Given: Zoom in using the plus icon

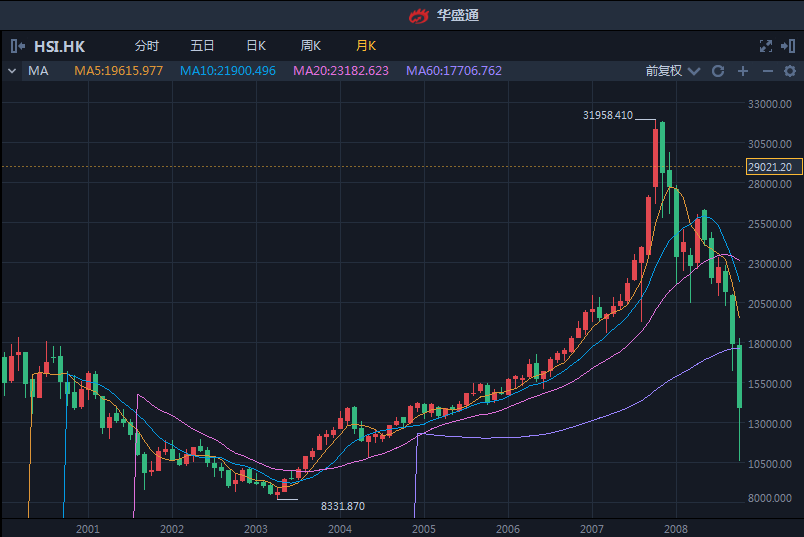Looking at the screenshot, I should pos(743,71).
